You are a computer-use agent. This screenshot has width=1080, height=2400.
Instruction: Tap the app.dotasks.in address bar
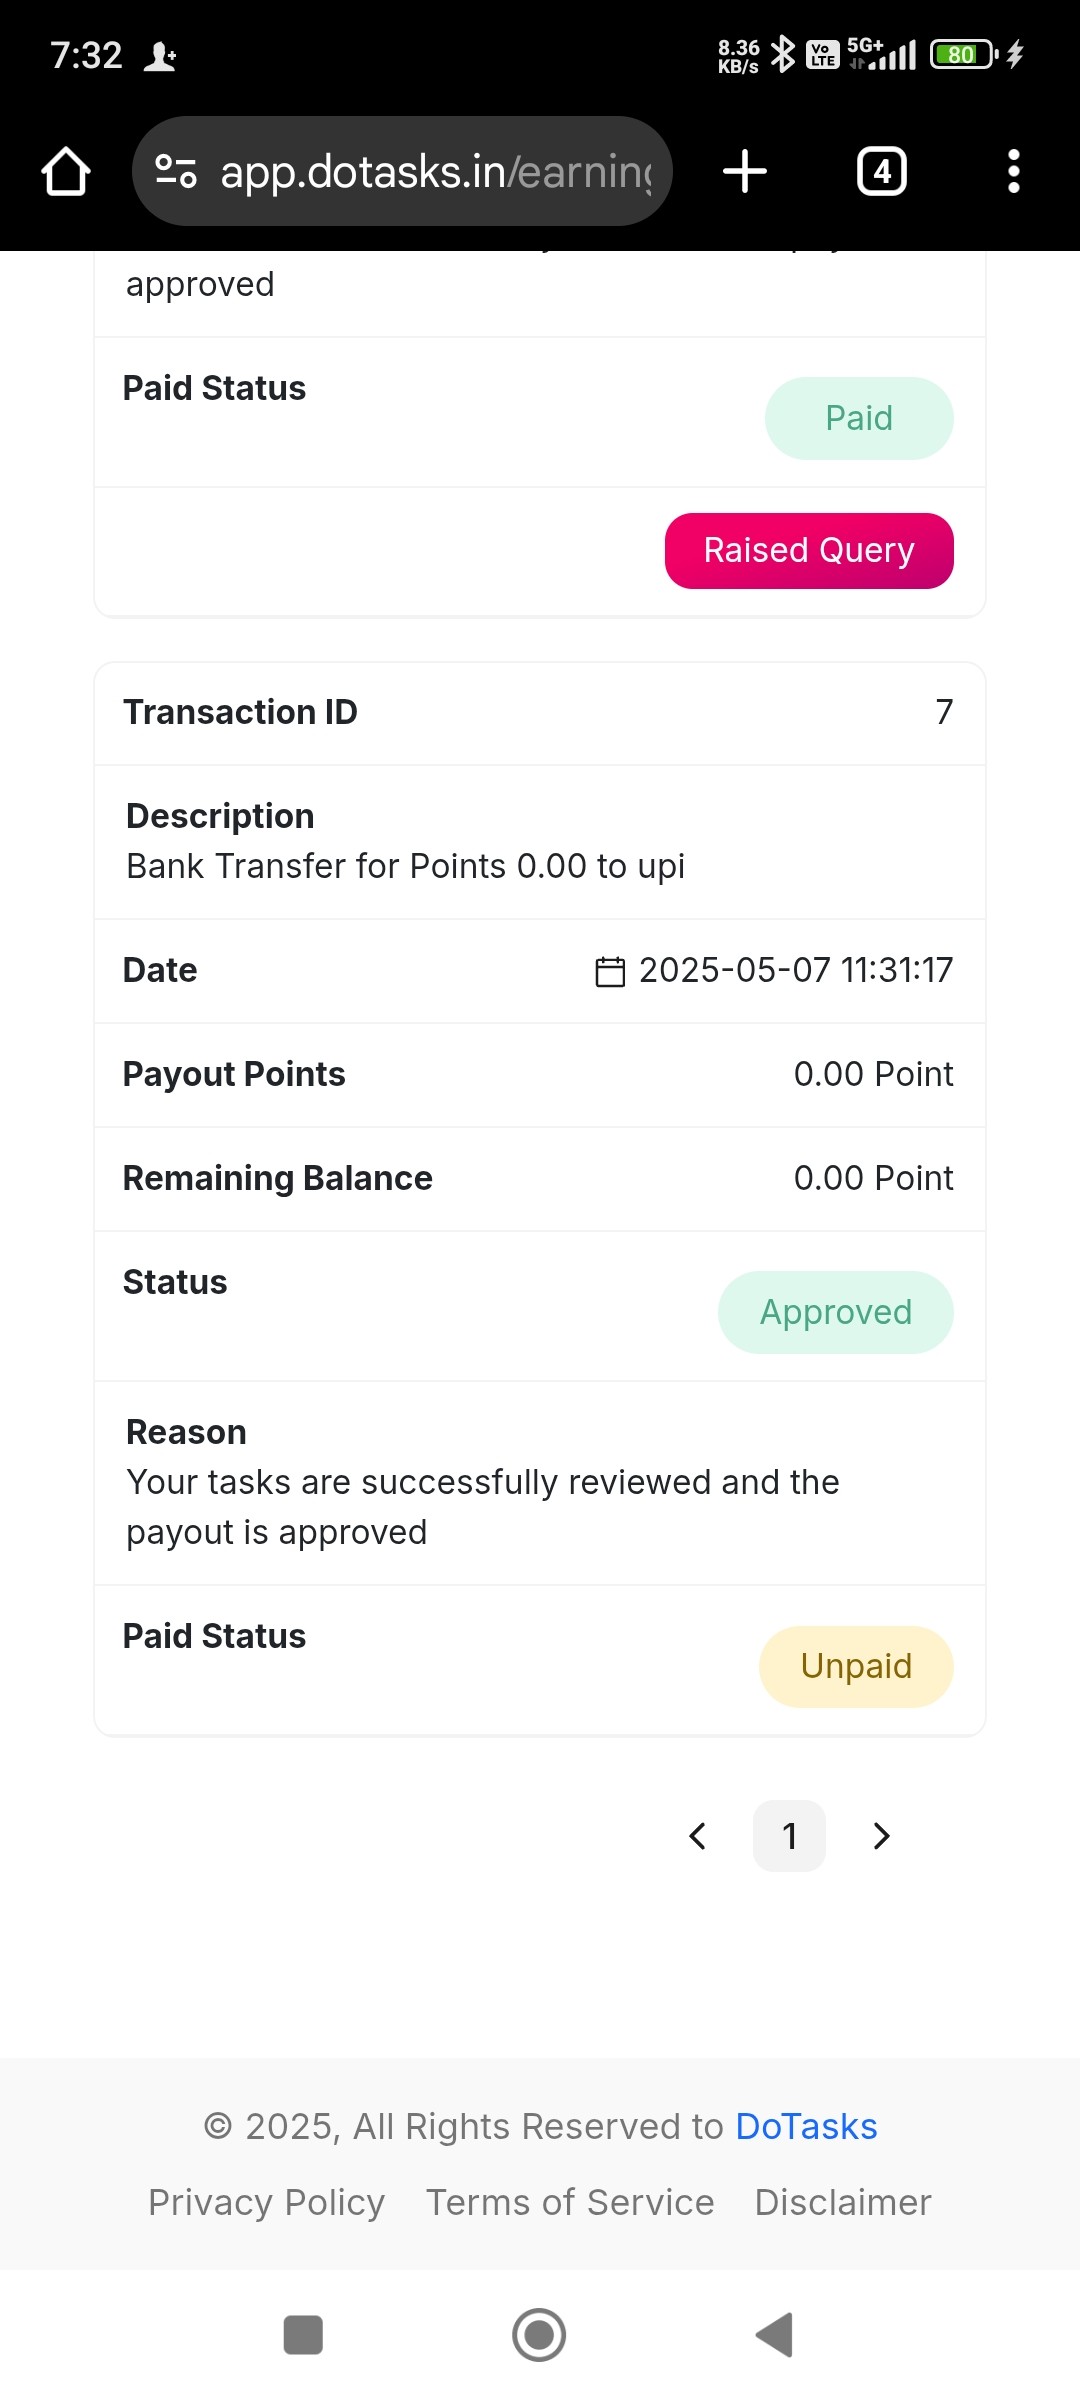[402, 171]
